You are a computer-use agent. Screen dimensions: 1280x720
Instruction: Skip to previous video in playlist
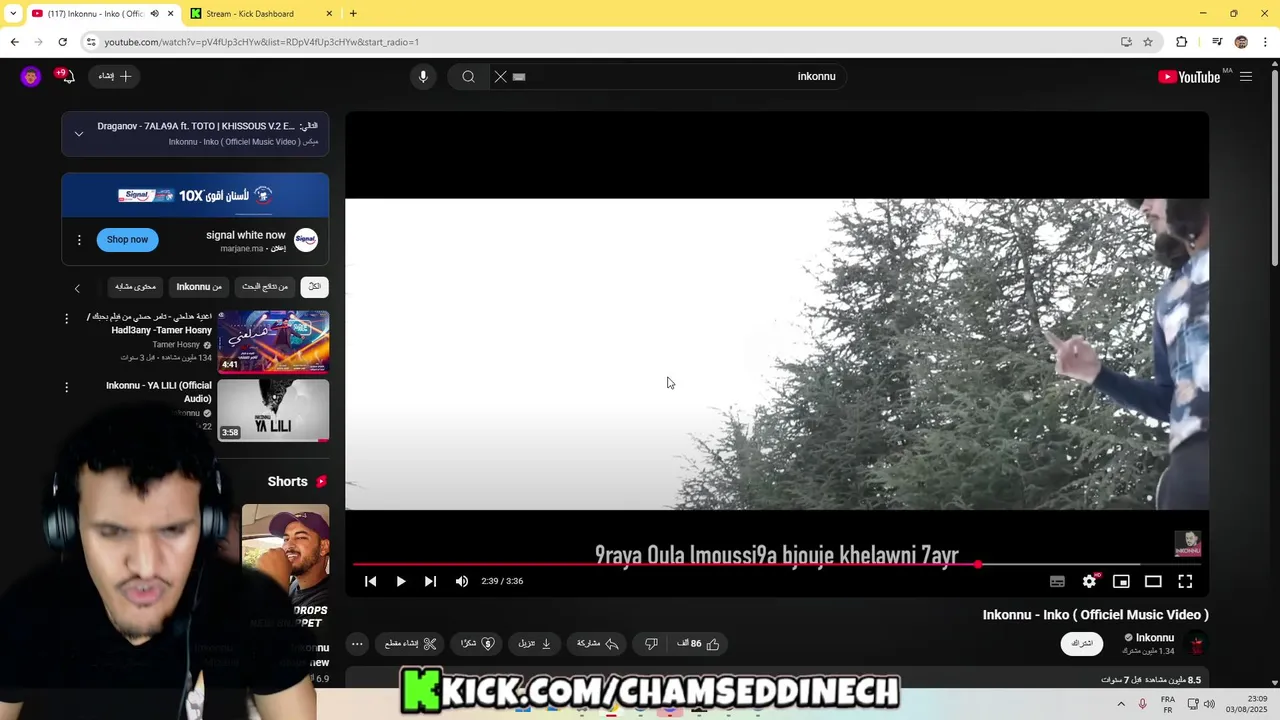point(370,581)
